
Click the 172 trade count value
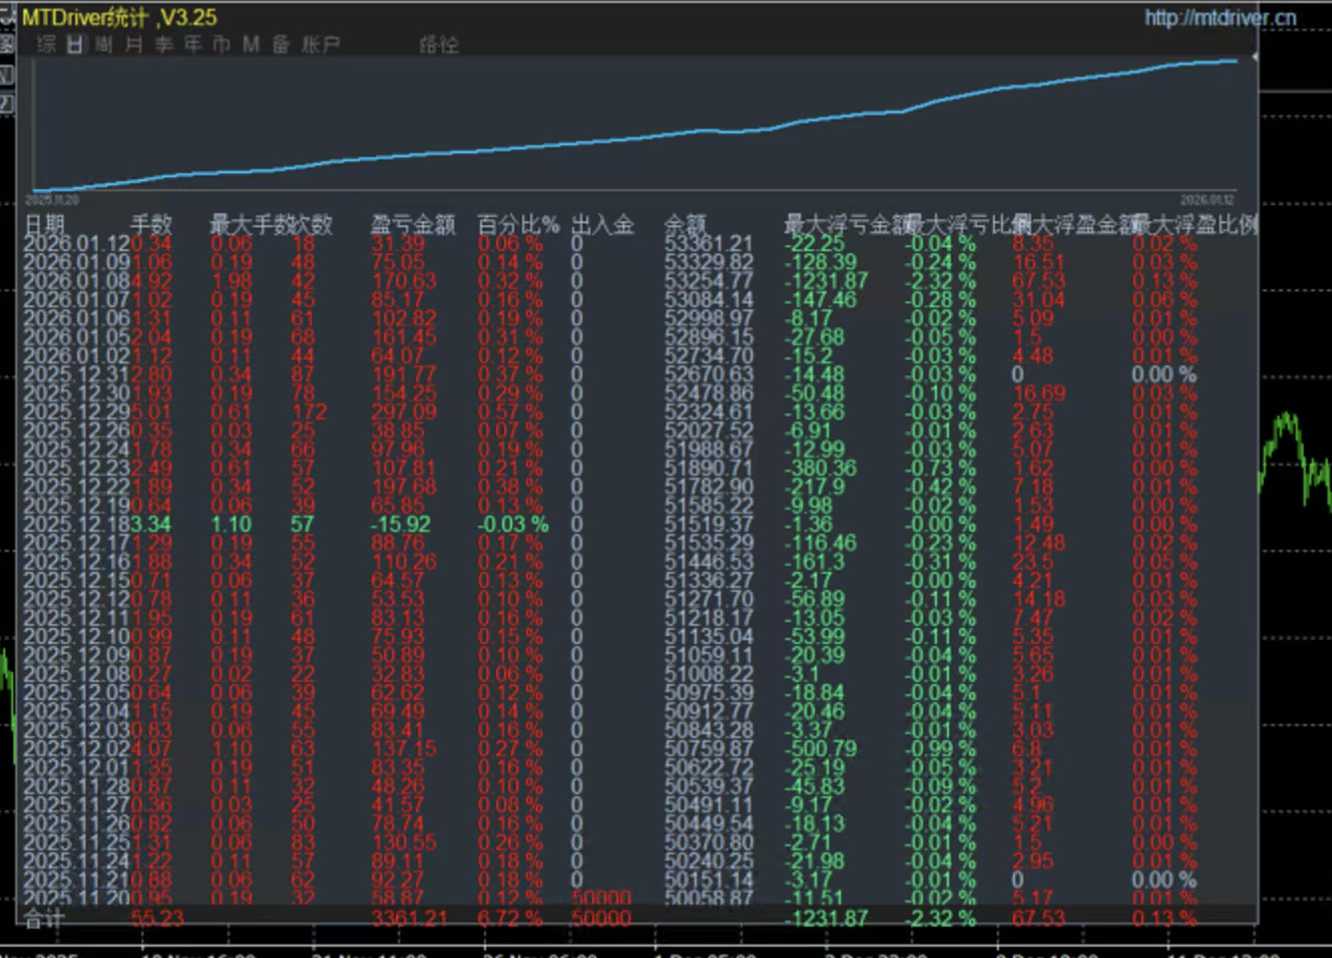click(309, 412)
